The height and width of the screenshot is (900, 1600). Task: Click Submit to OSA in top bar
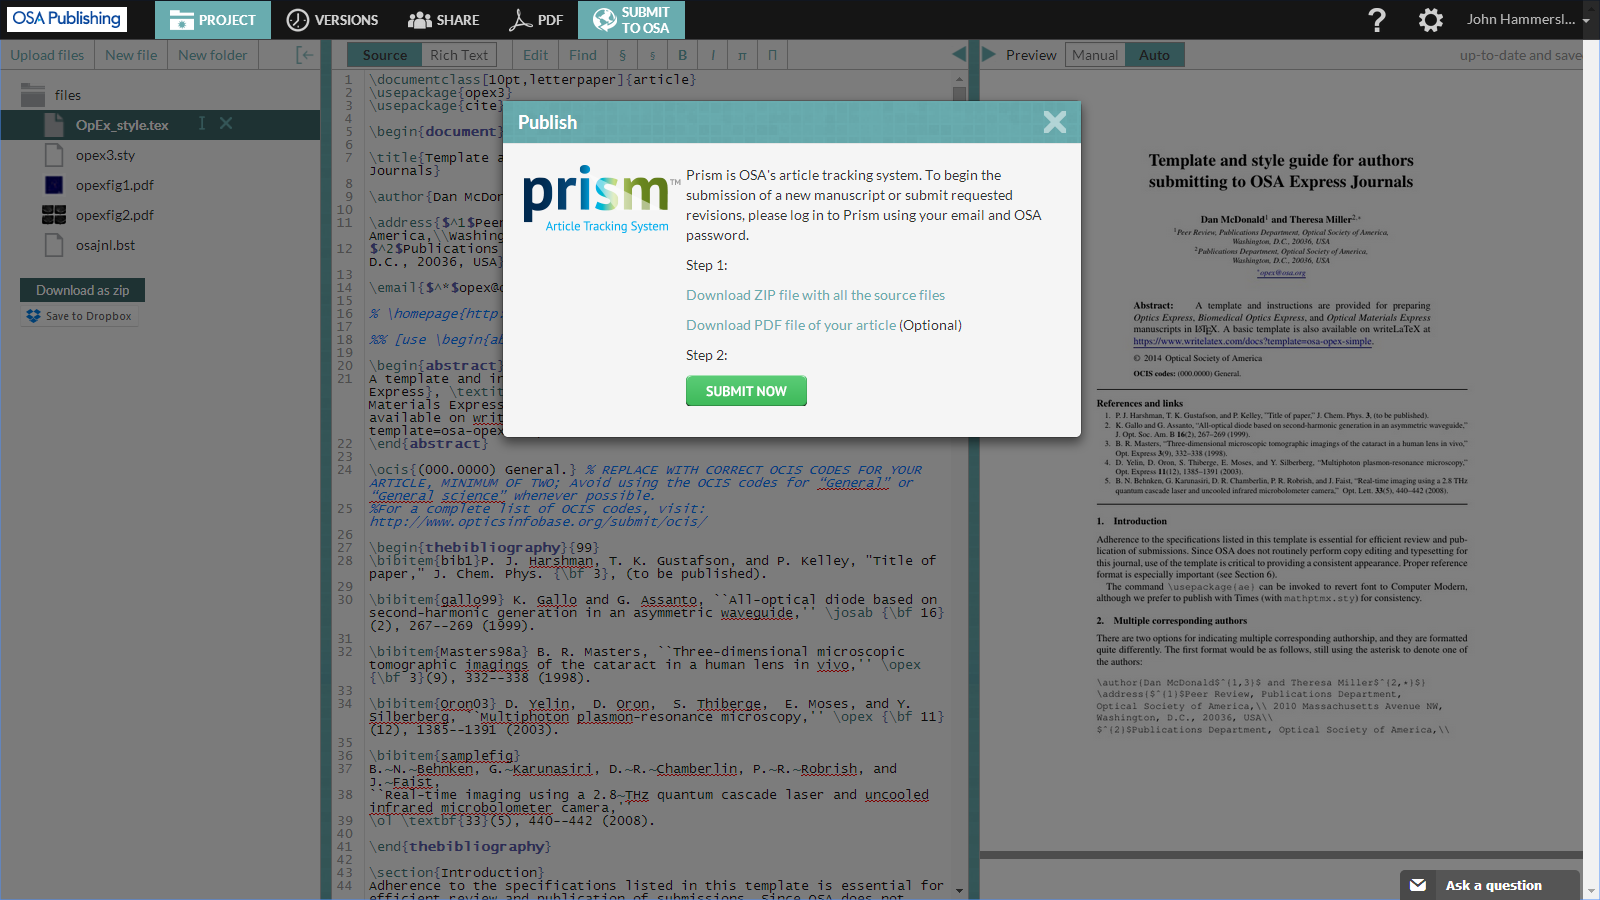[x=632, y=20]
